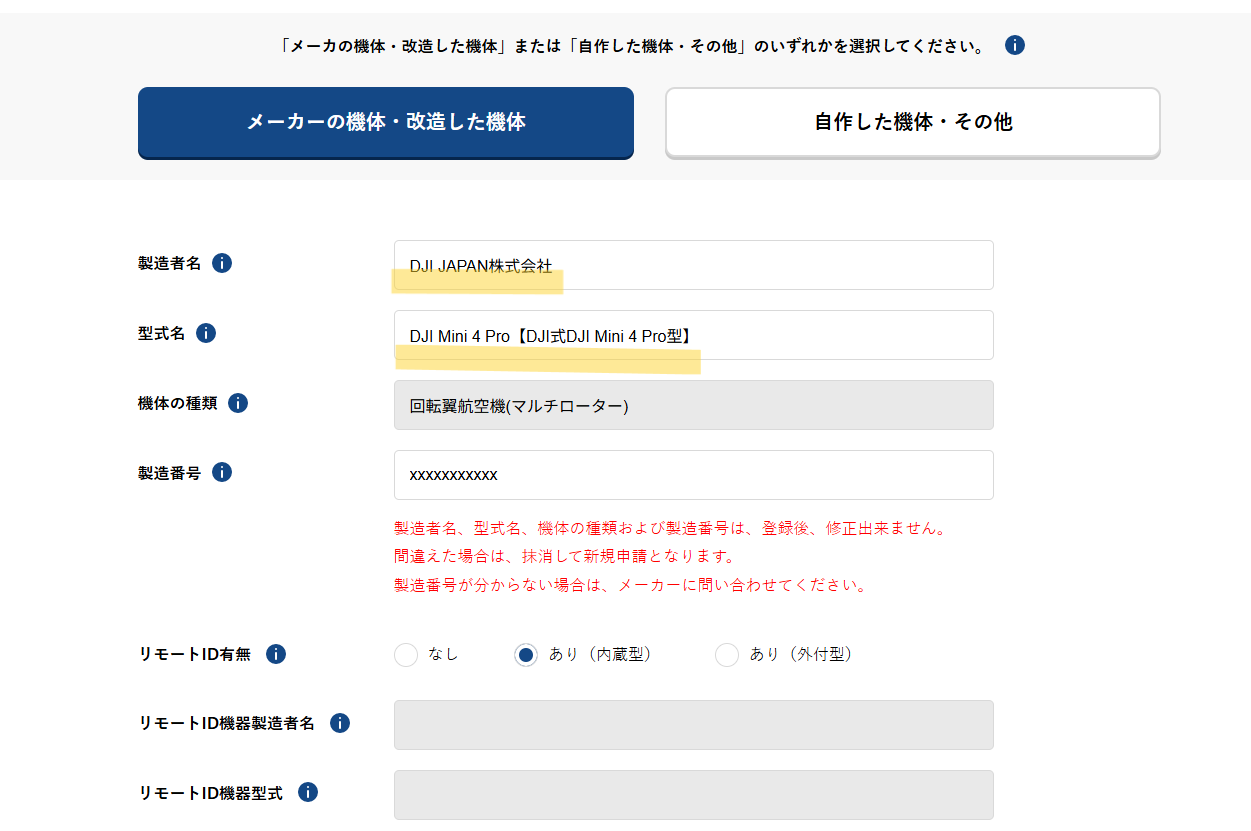Click the 型式名 field with DJI Mini 4 Pro
This screenshot has height=831, width=1251.
click(693, 335)
